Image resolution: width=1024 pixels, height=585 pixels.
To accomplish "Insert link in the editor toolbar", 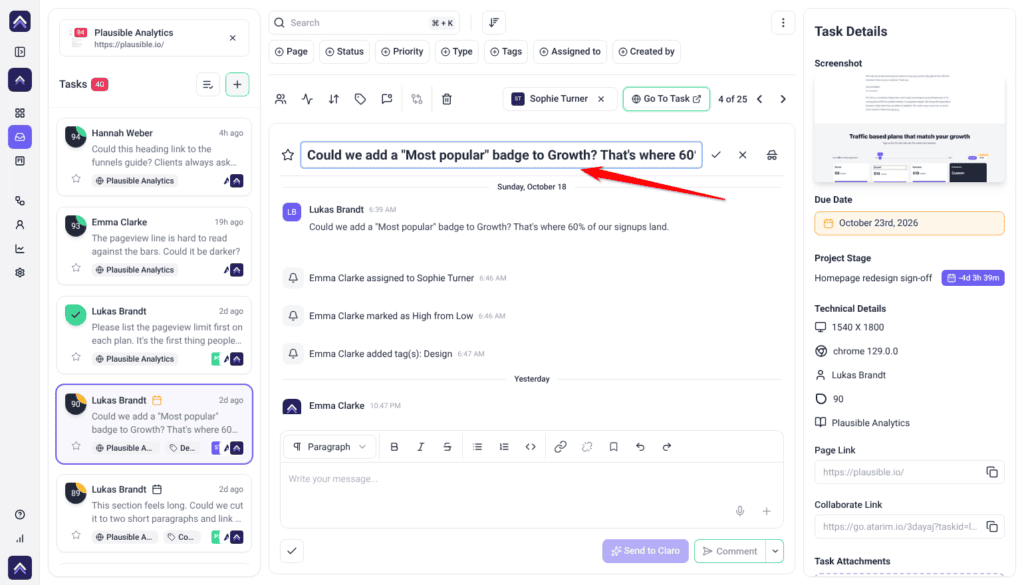I will pos(560,447).
